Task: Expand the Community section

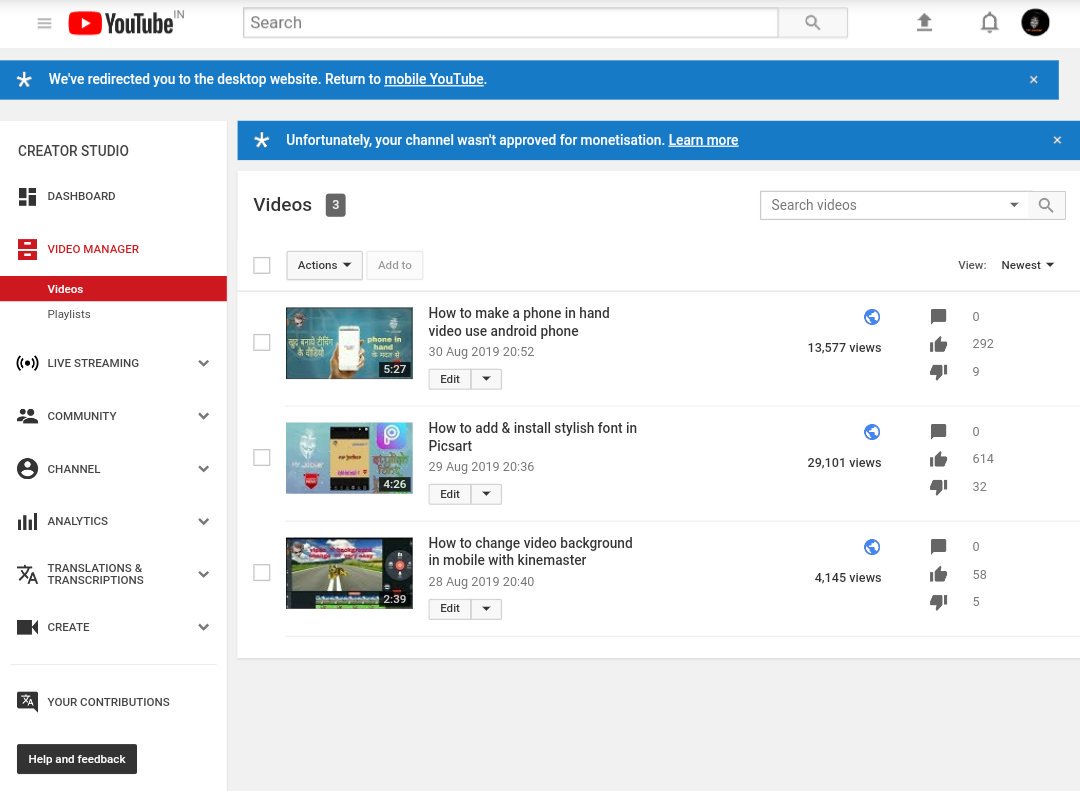Action: point(204,416)
